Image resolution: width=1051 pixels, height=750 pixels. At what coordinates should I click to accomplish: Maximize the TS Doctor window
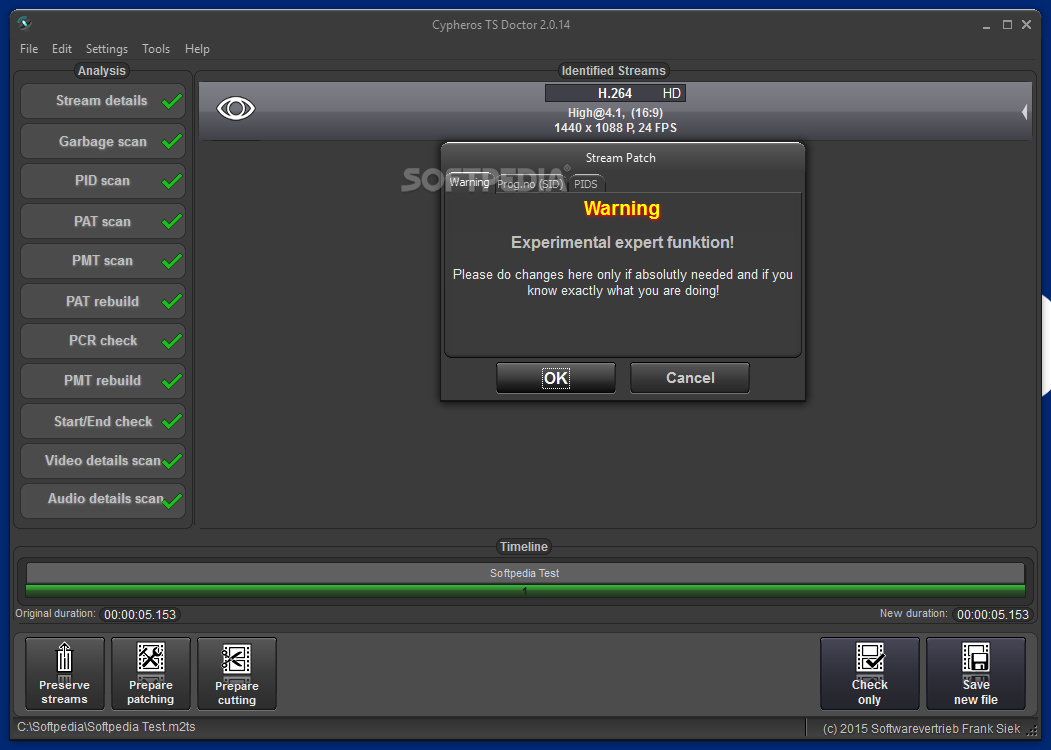[x=1007, y=25]
